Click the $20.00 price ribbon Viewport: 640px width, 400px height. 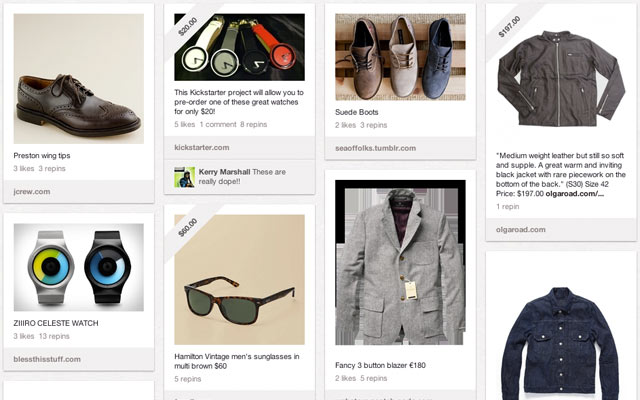(x=188, y=29)
